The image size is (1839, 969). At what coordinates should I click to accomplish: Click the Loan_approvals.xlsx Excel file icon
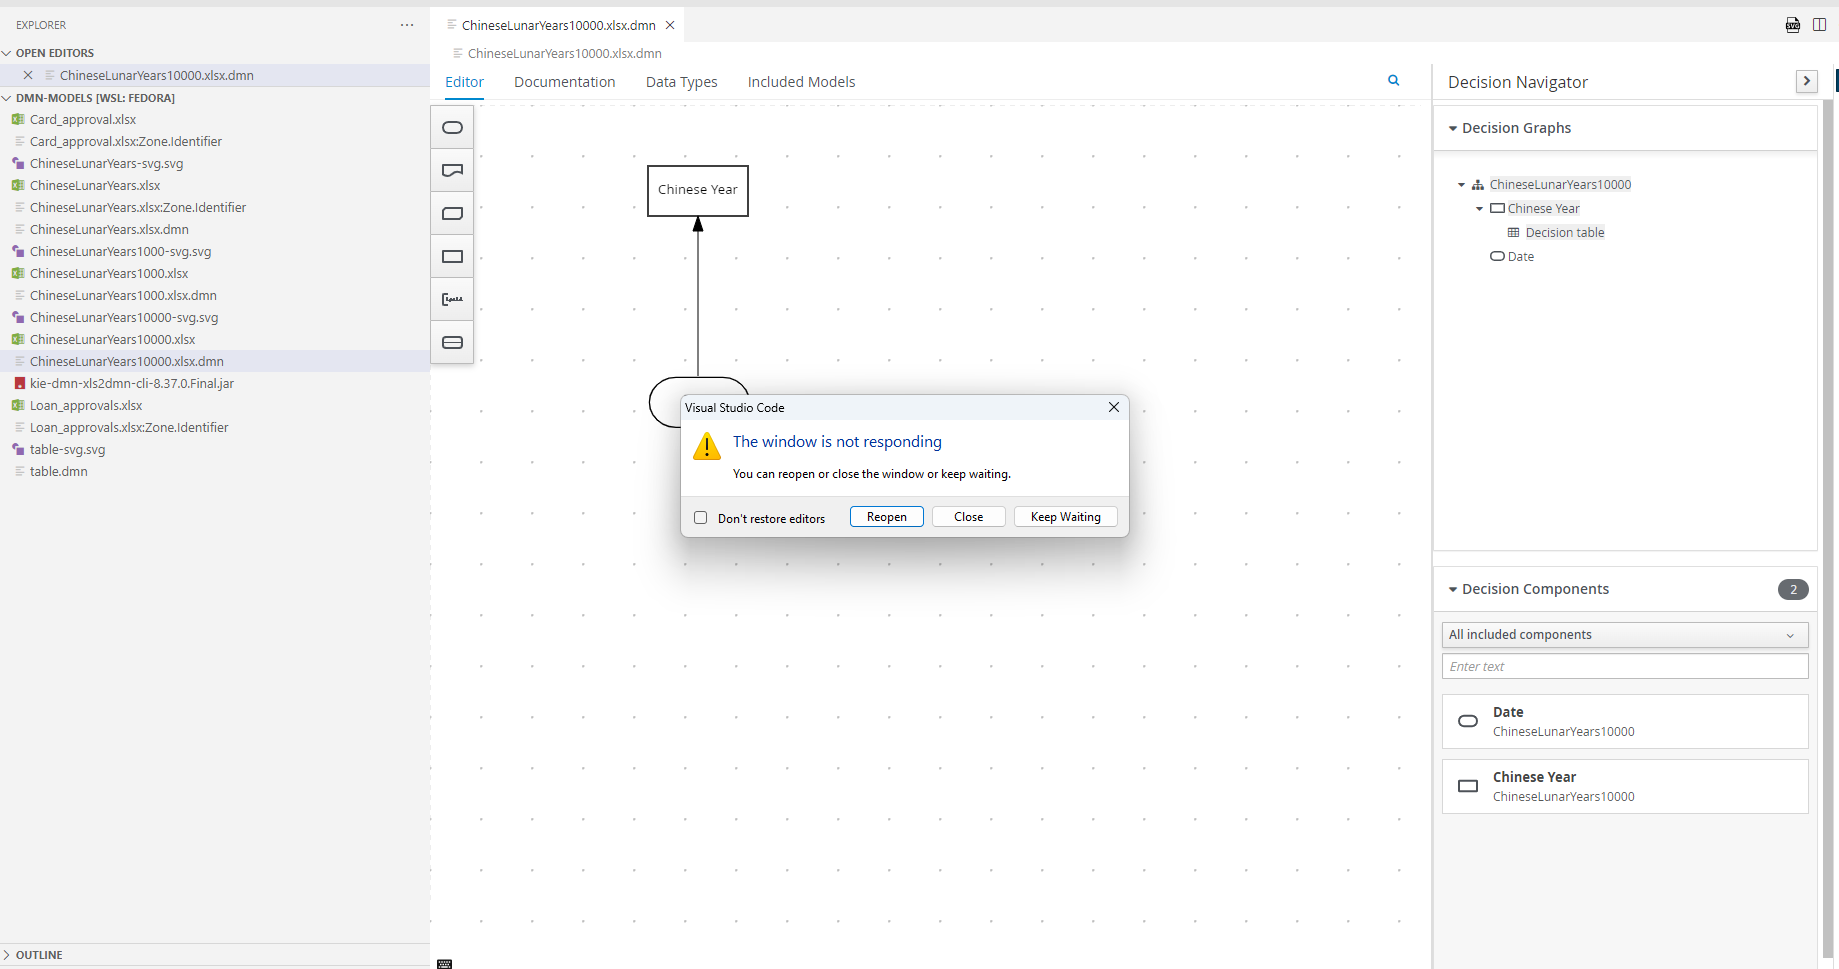tap(18, 405)
